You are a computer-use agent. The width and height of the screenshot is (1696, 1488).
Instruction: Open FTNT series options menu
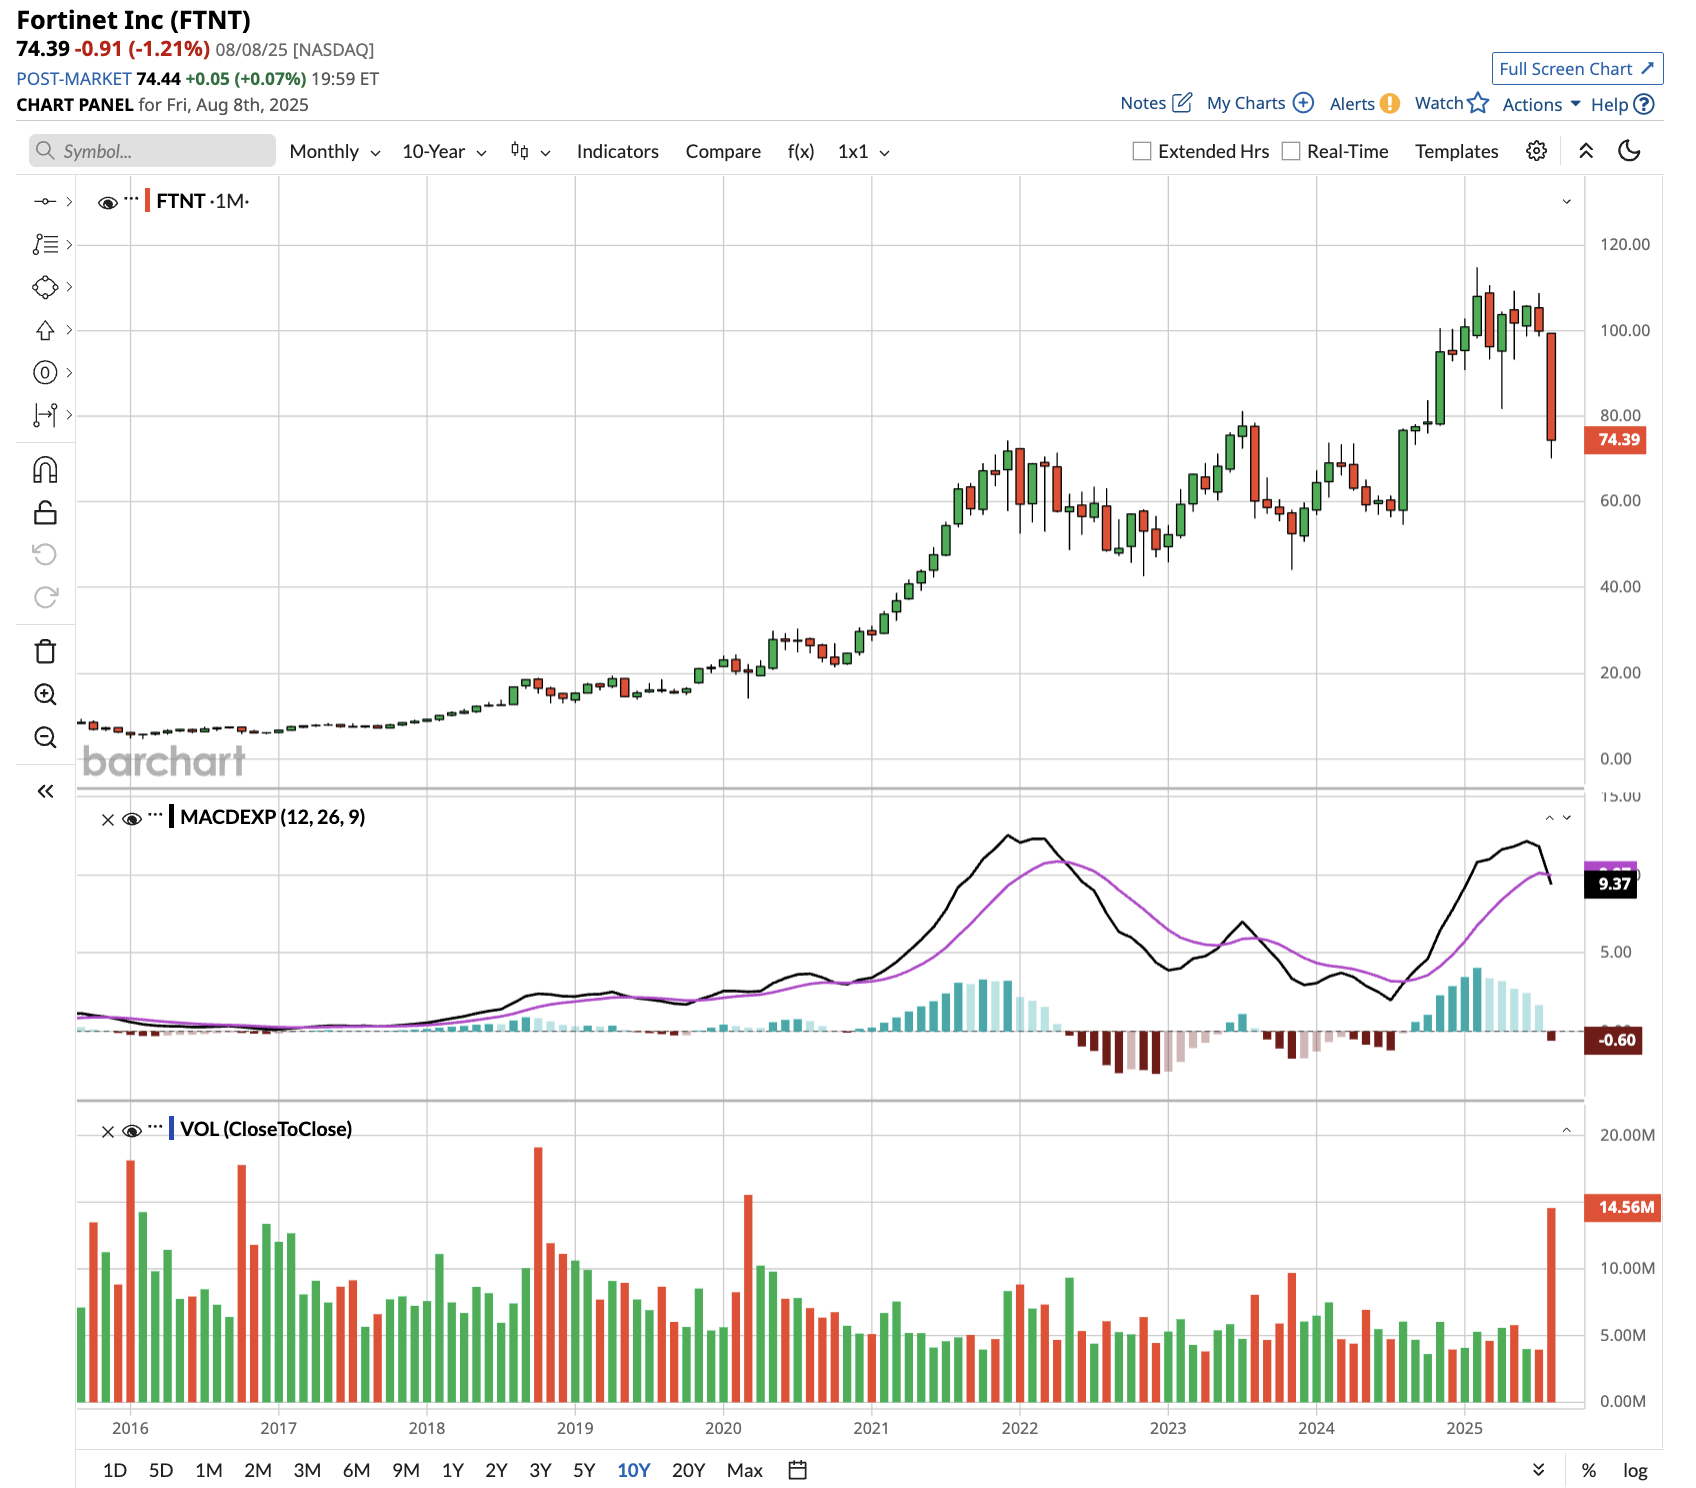pyautogui.click(x=131, y=199)
